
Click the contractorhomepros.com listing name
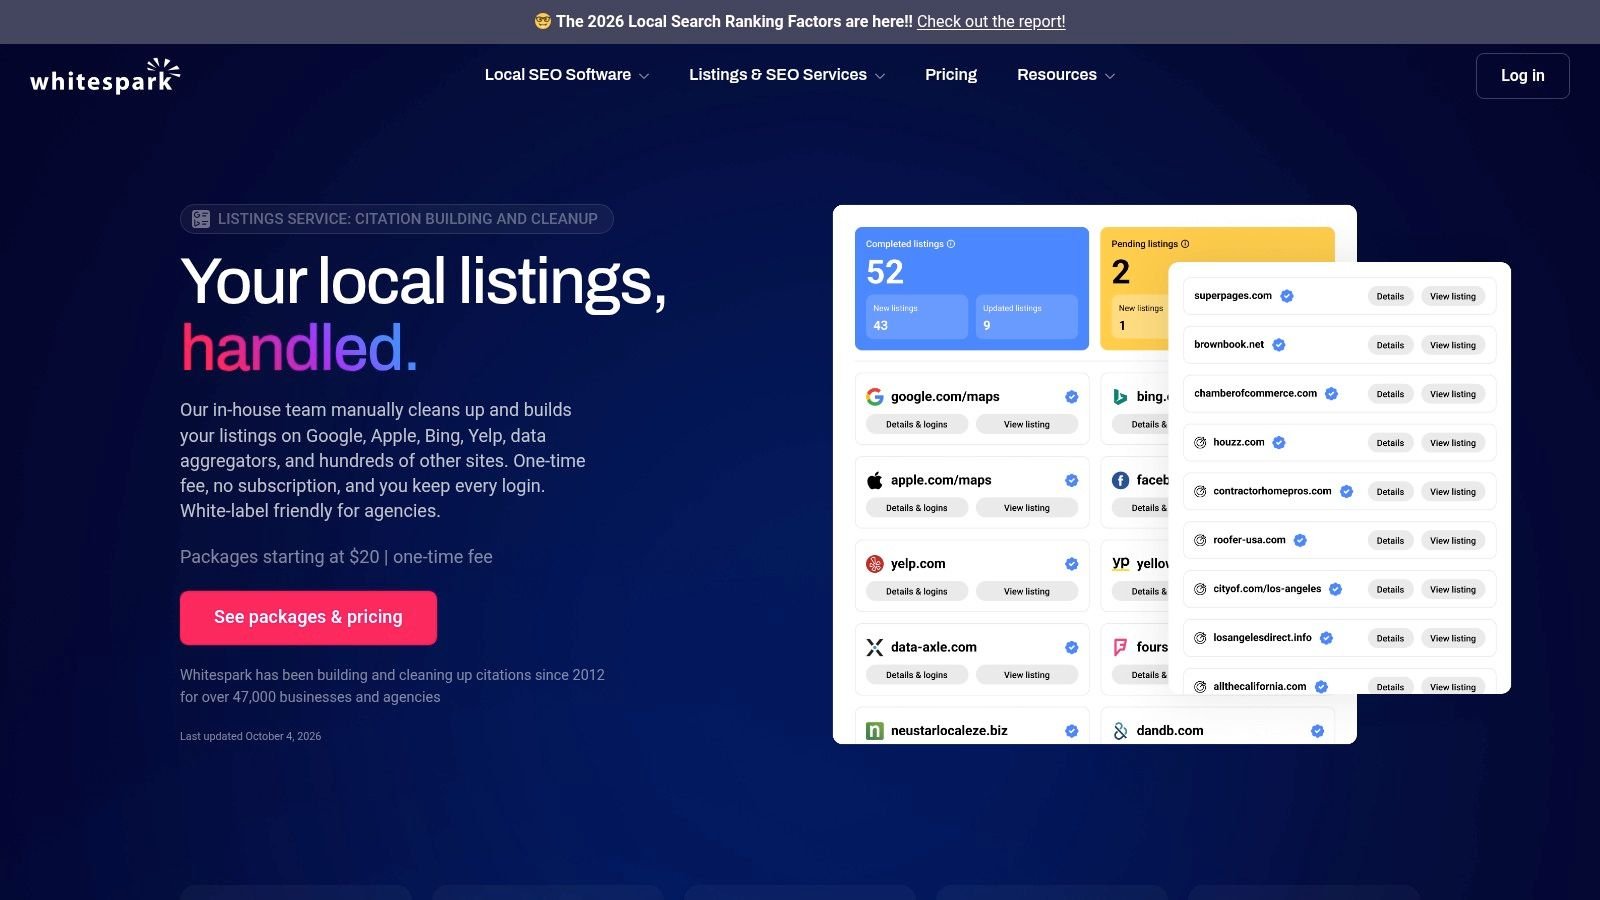(x=1272, y=491)
